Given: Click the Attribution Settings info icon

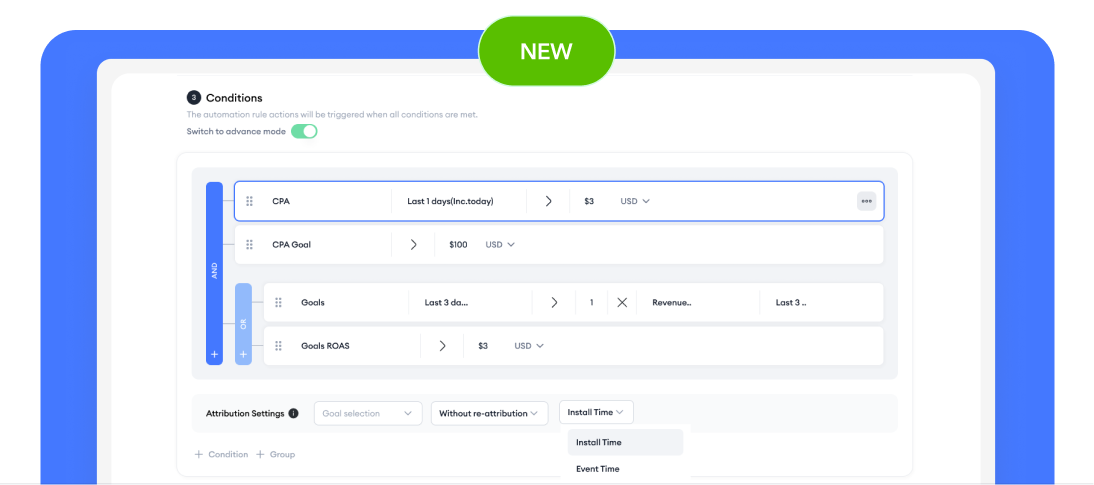Looking at the screenshot, I should [293, 413].
